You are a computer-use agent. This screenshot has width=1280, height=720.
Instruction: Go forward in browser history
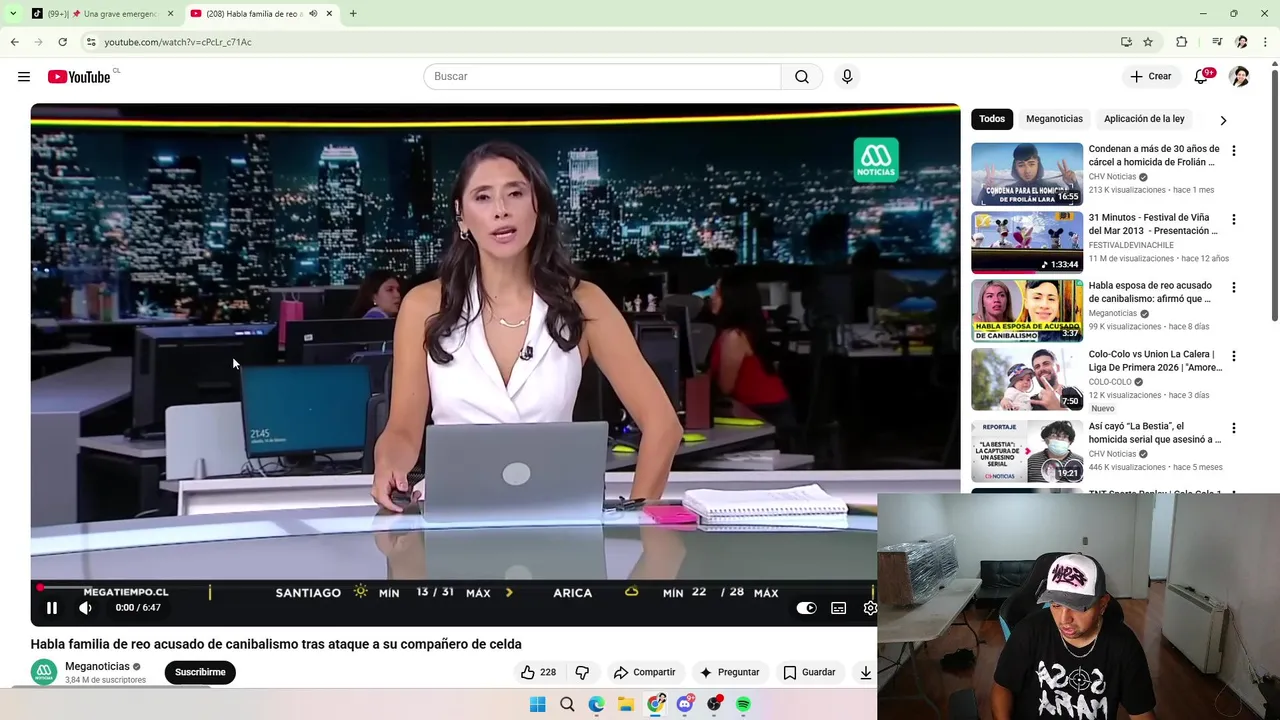(38, 42)
